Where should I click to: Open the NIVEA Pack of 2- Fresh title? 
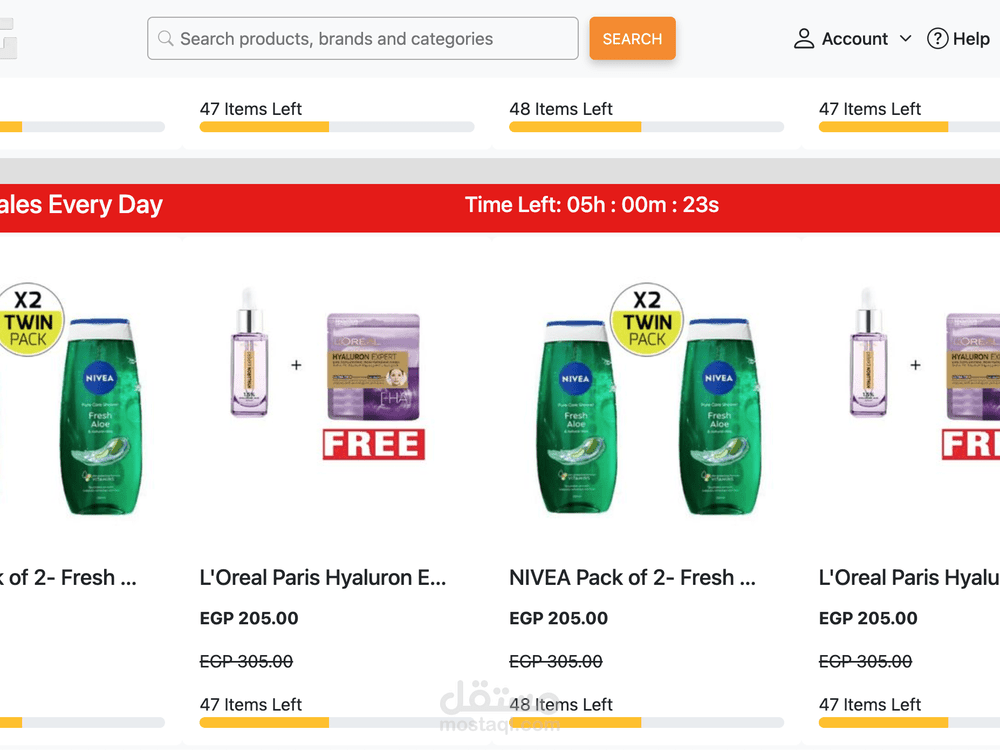coord(632,577)
